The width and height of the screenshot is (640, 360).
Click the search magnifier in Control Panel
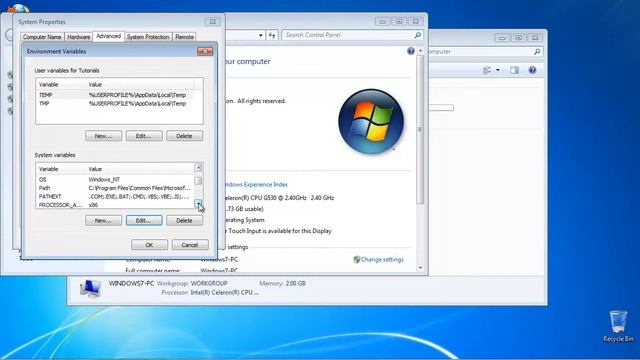coord(418,35)
